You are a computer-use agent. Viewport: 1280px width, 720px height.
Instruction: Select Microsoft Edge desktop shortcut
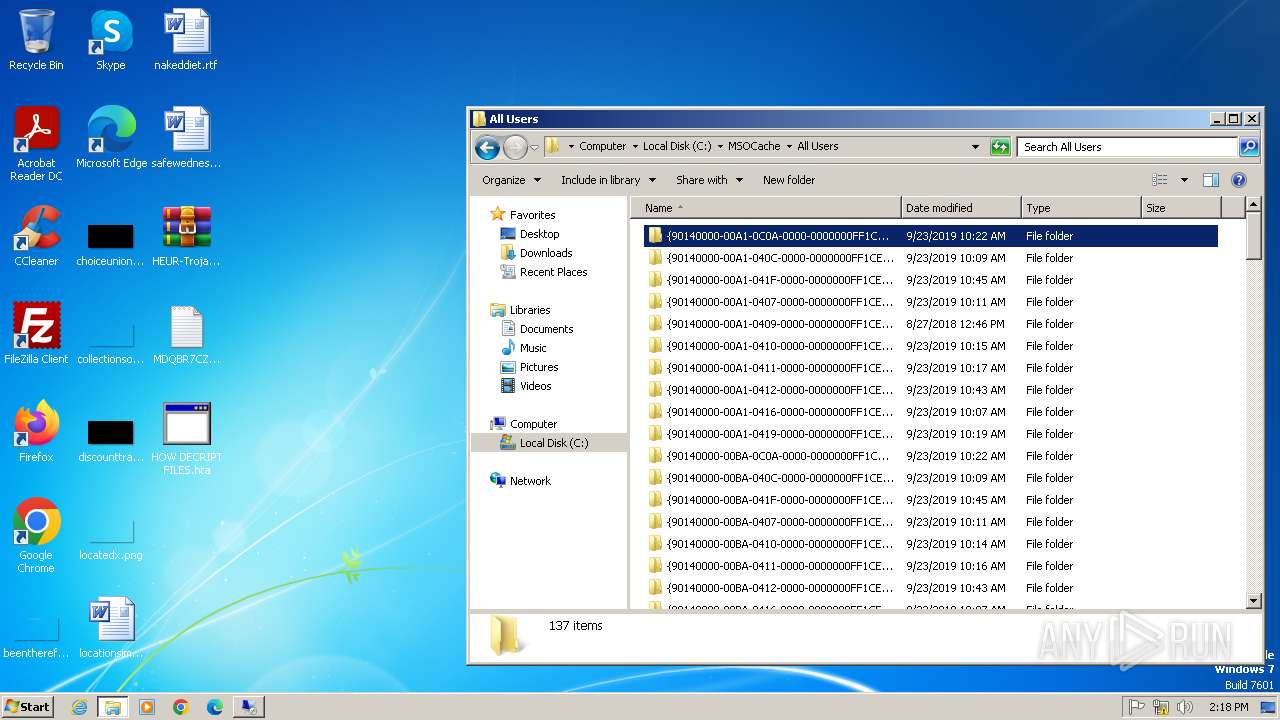point(111,138)
